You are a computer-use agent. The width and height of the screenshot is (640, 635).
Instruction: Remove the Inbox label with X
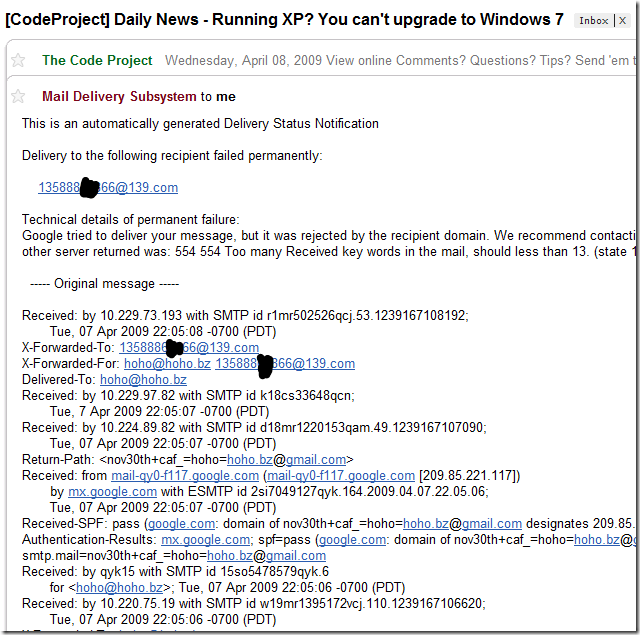622,21
